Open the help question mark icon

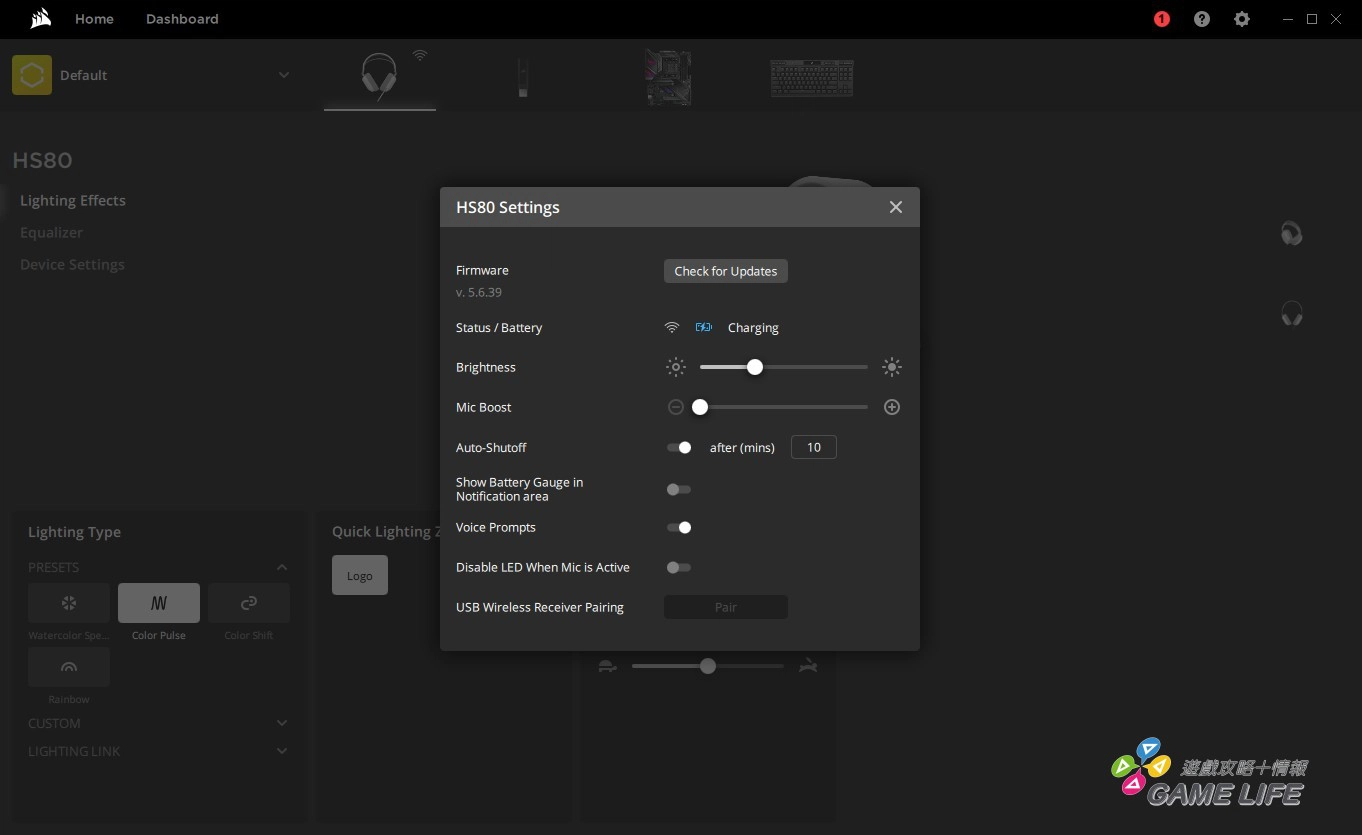pyautogui.click(x=1201, y=19)
